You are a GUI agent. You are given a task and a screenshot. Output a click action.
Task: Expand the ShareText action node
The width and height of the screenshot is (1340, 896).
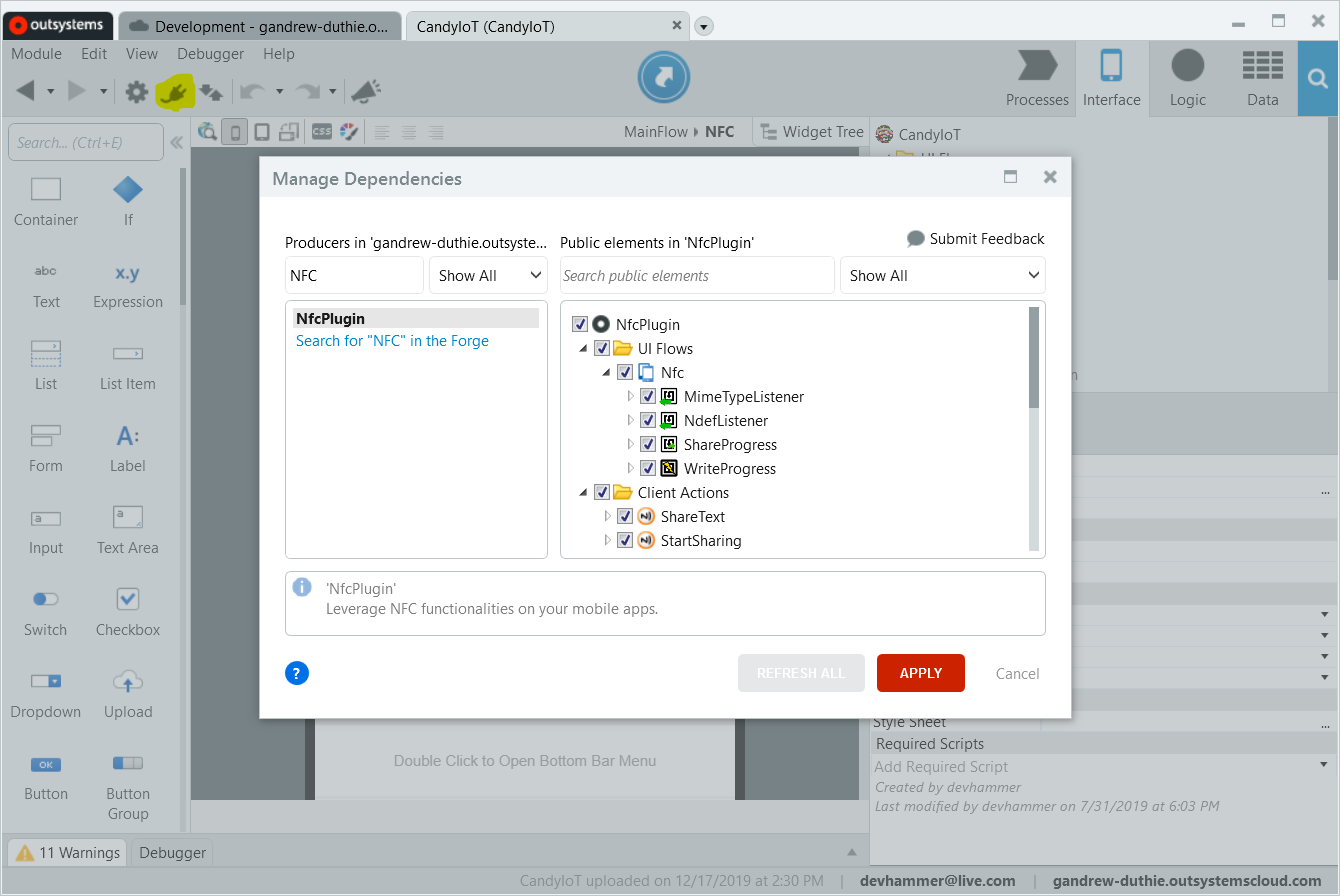(x=607, y=516)
